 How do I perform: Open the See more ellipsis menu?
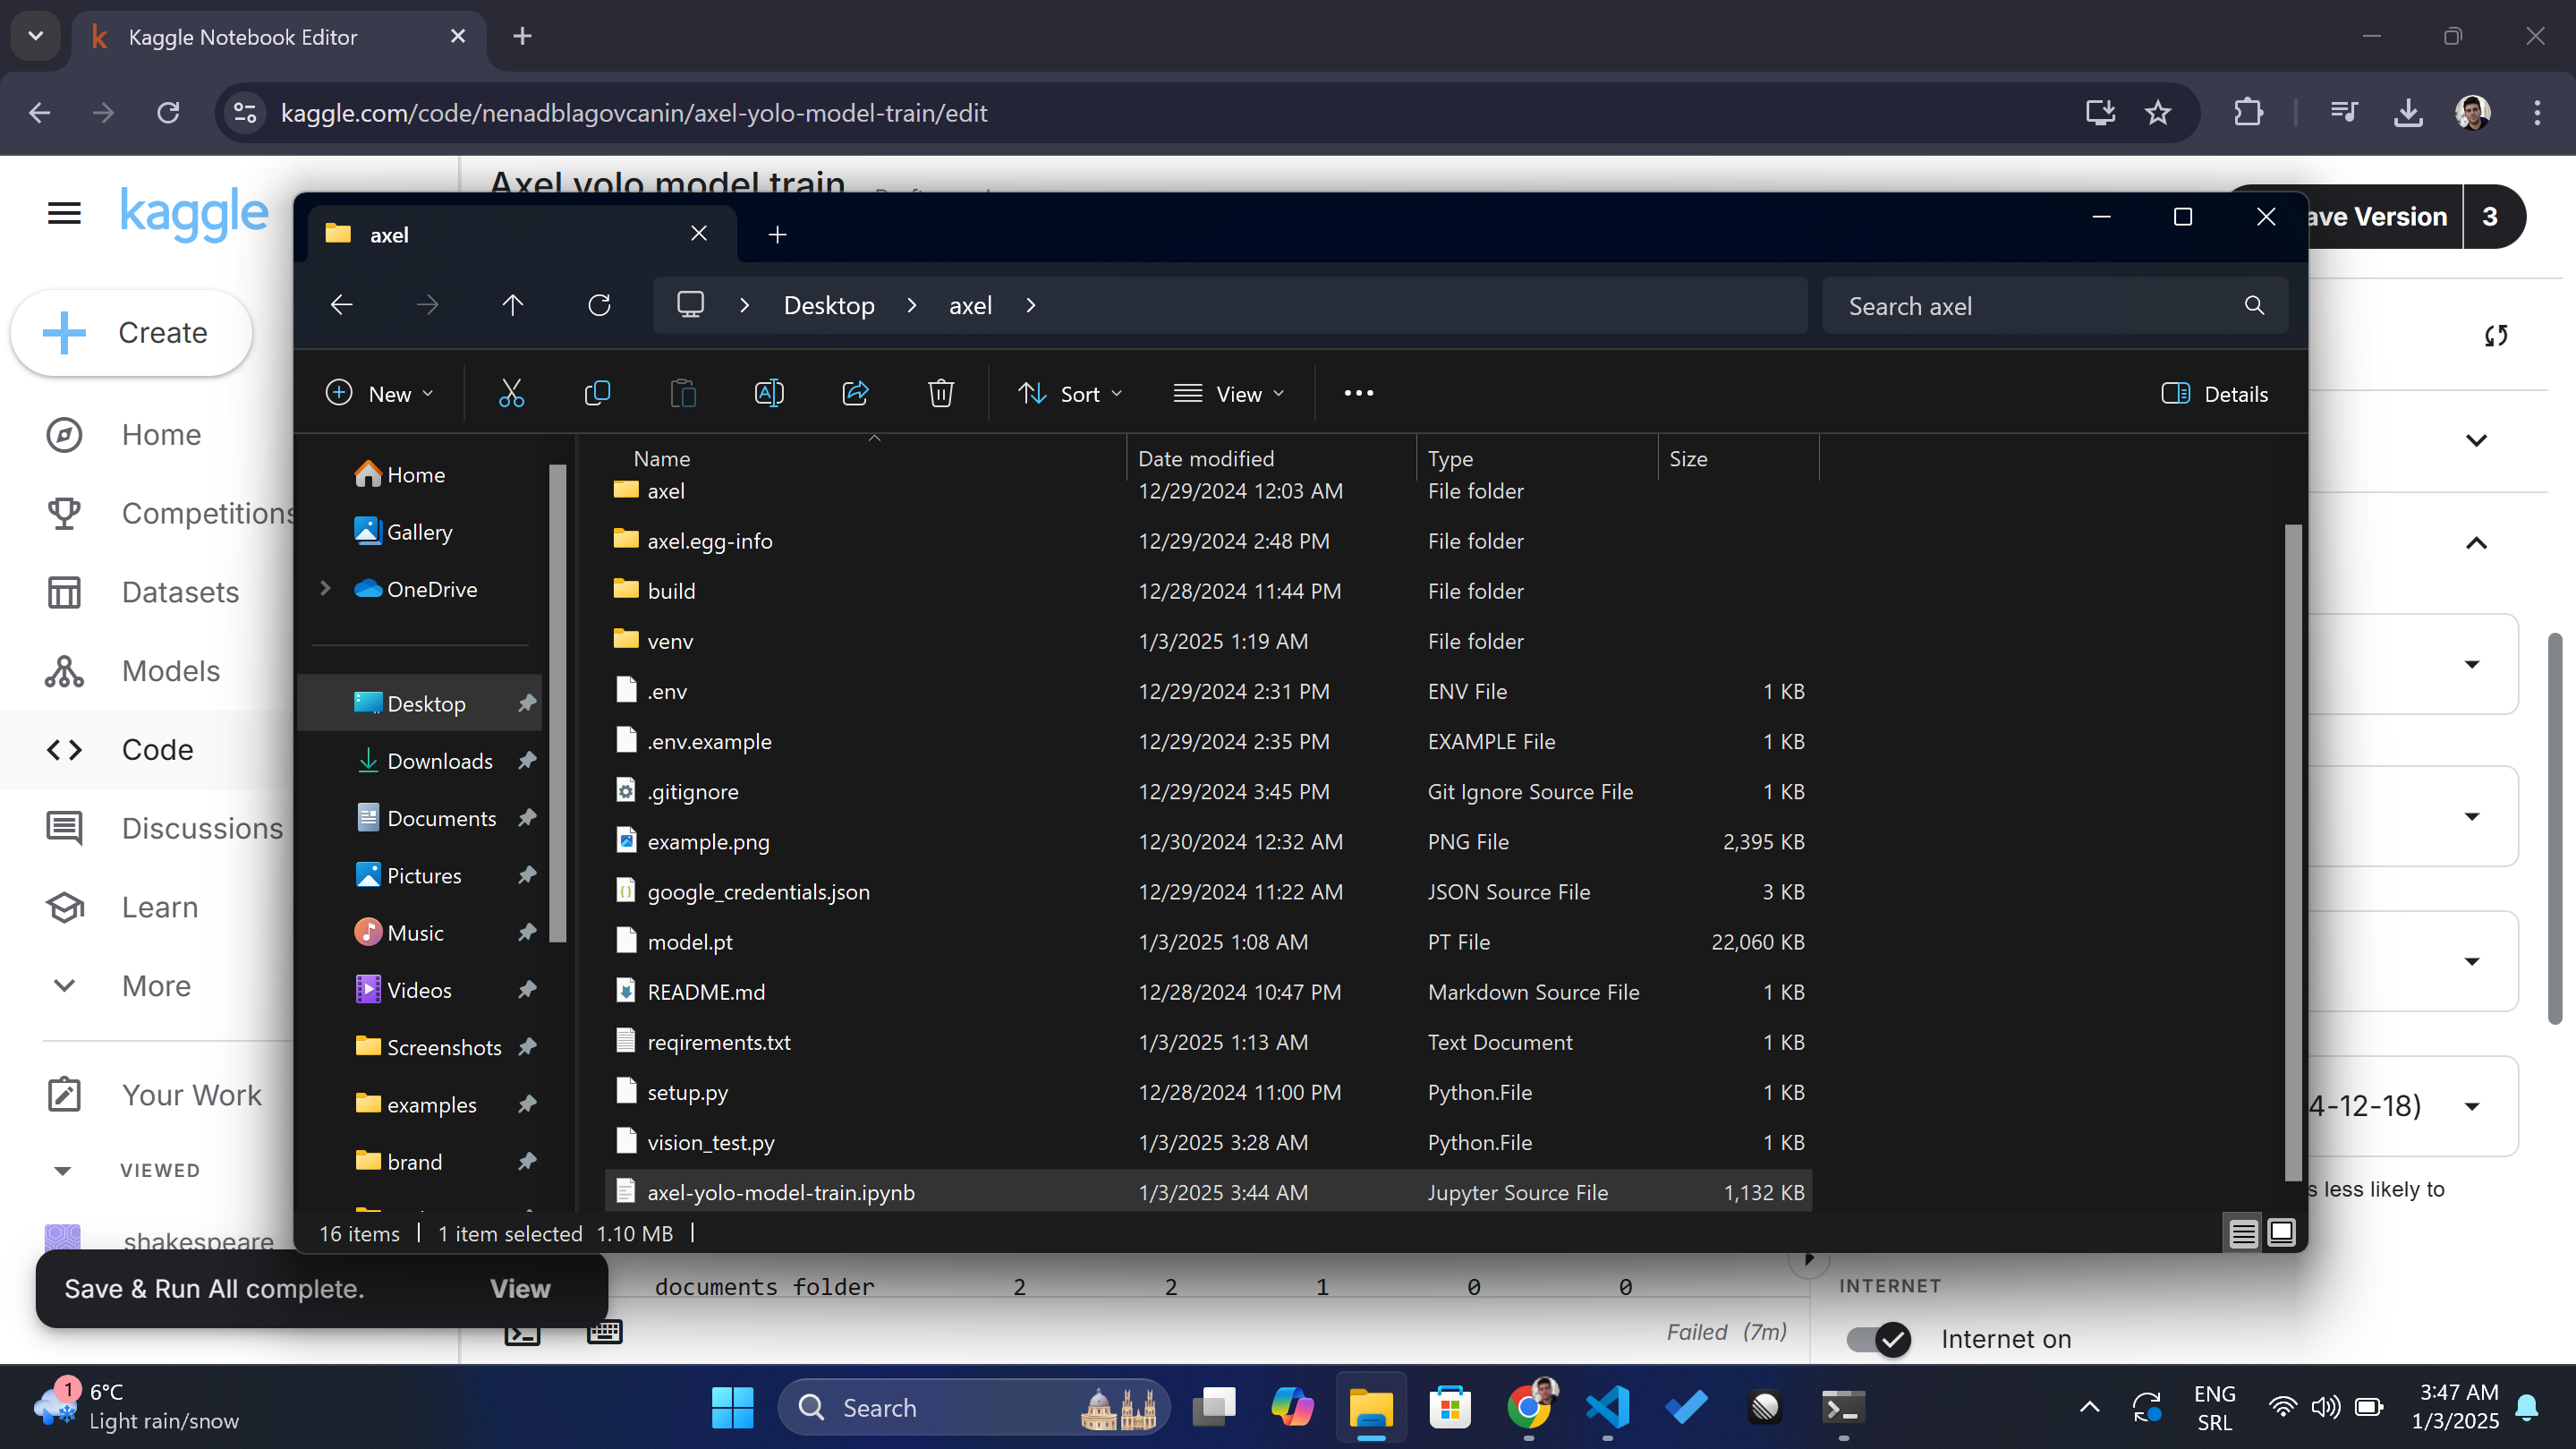click(x=1358, y=393)
